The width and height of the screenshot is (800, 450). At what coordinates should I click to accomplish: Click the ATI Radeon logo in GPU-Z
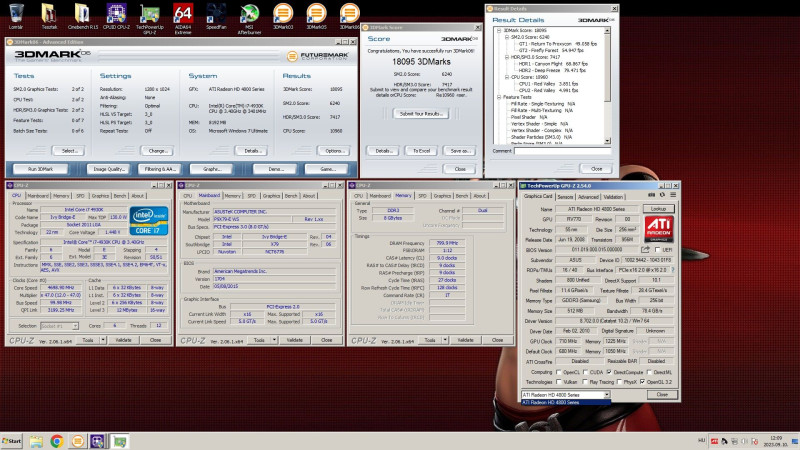point(659,229)
